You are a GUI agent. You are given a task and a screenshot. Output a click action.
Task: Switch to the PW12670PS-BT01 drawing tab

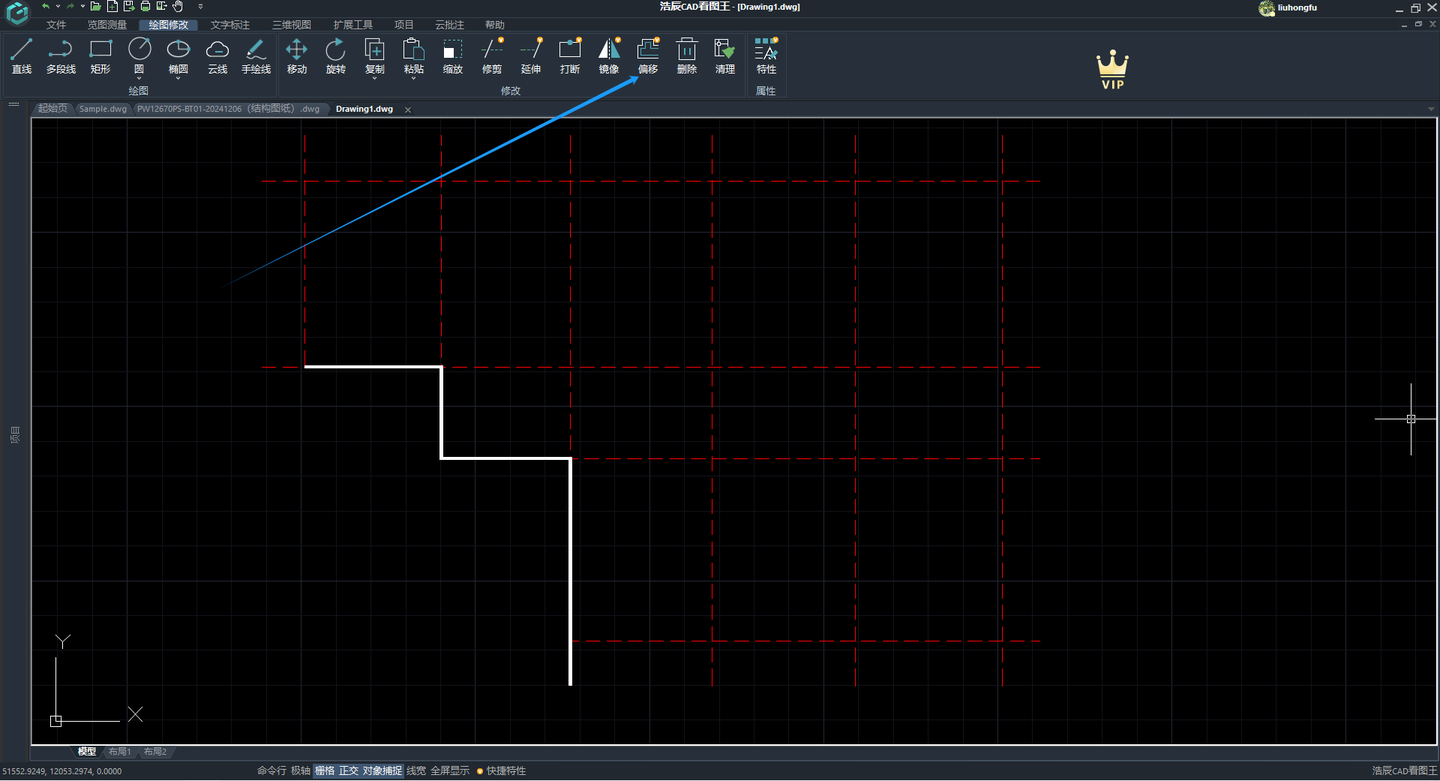point(228,109)
